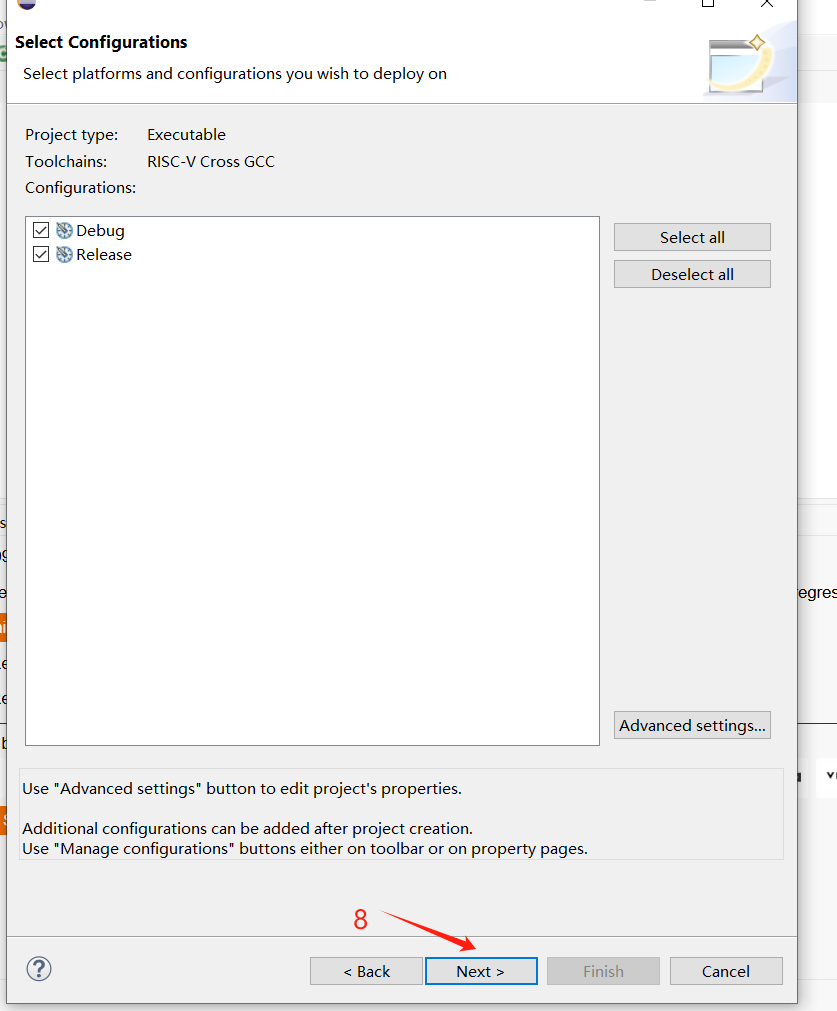Go back with the Back button

pos(366,971)
